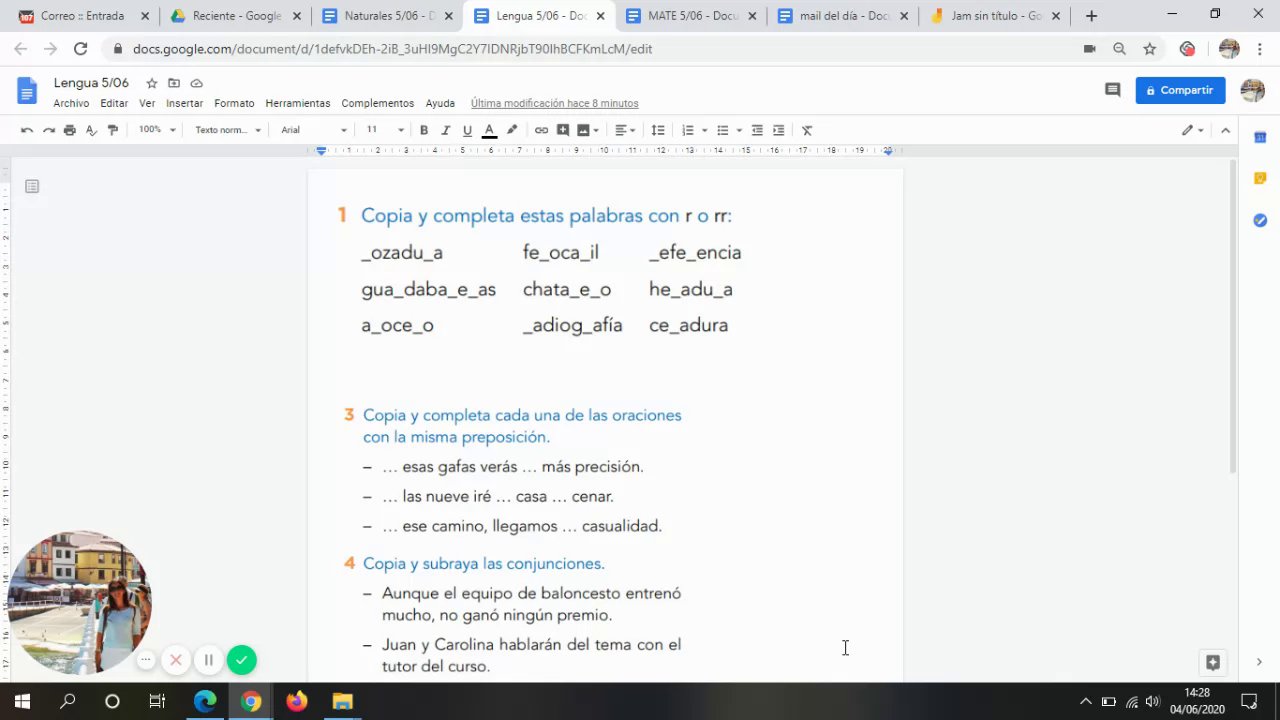Bookmark this page with star
This screenshot has height=720, width=1280.
pos(1150,48)
